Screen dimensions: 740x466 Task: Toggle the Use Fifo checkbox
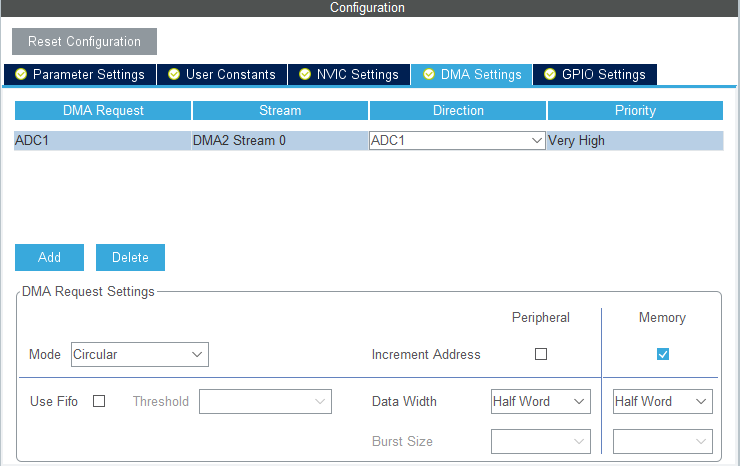(x=99, y=401)
